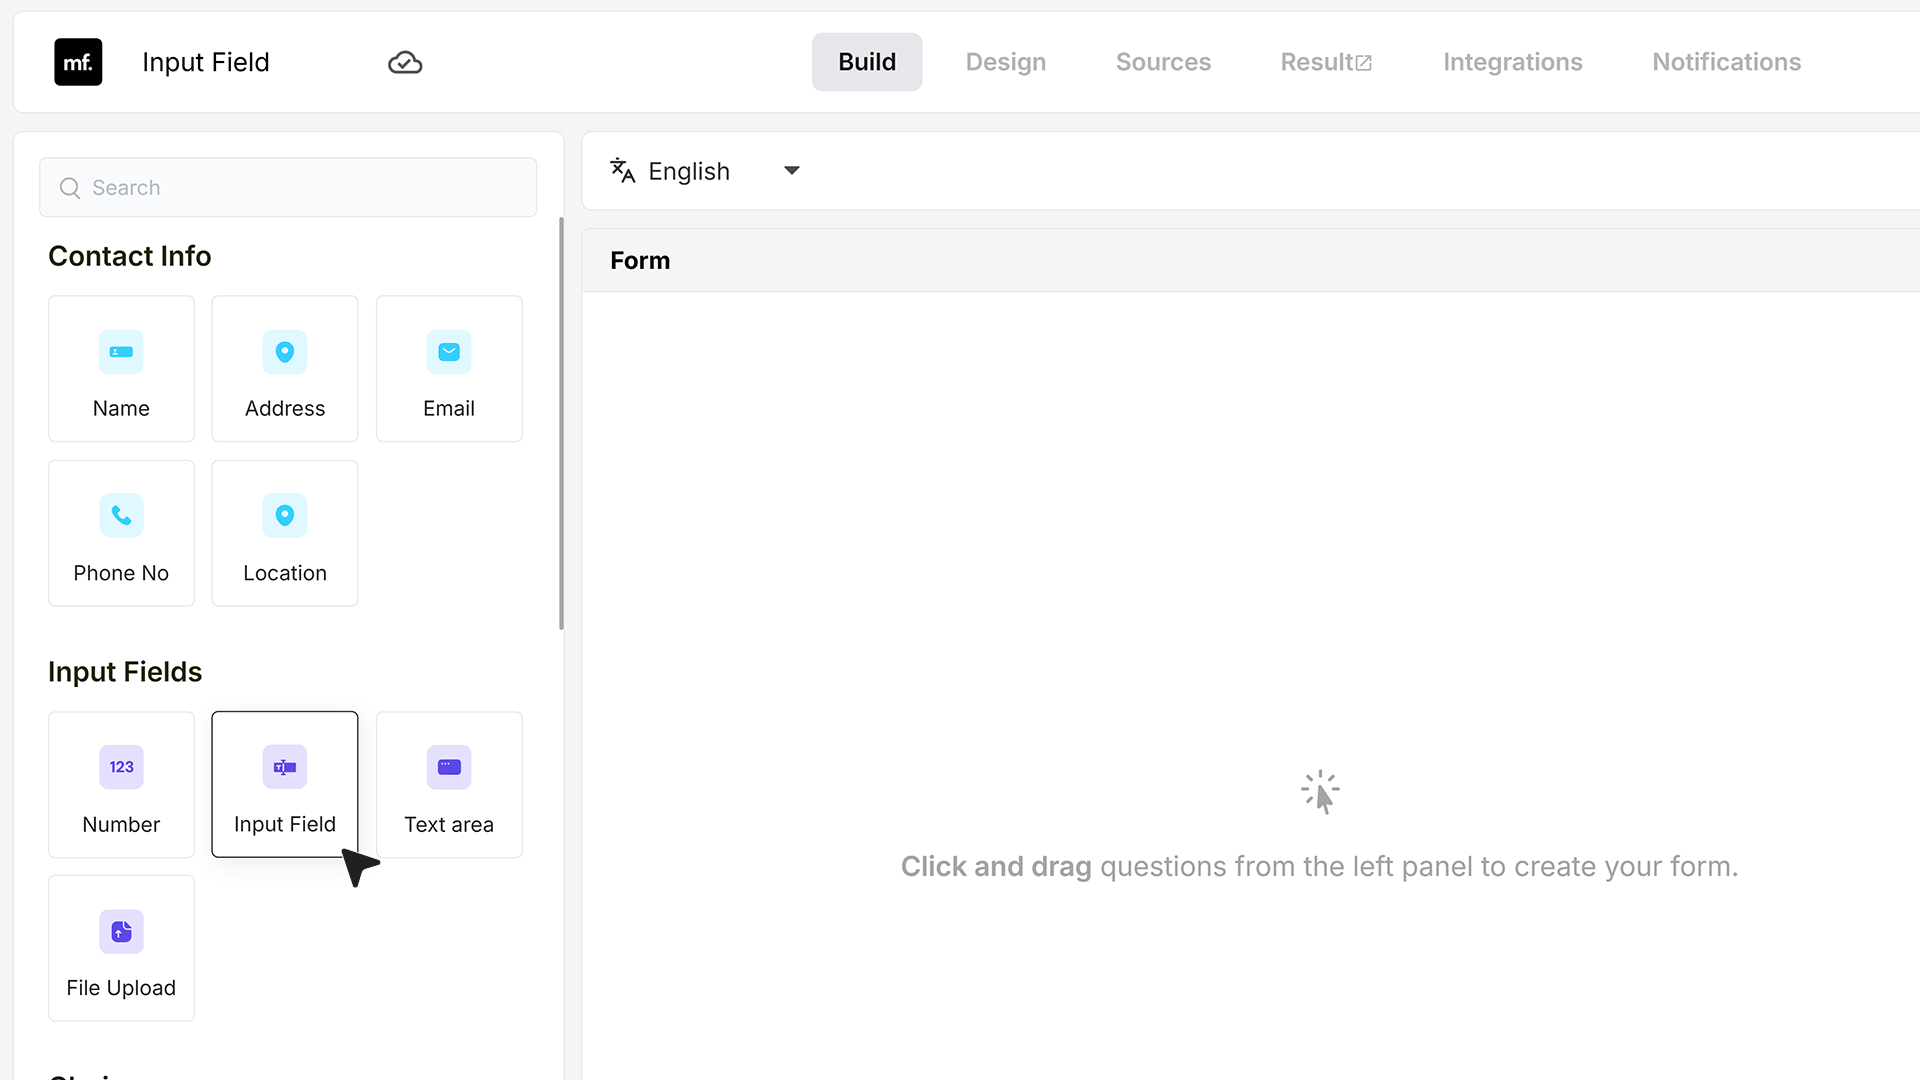Screen dimensions: 1920x1080
Task: Switch to the Sources tab
Action: (1163, 62)
